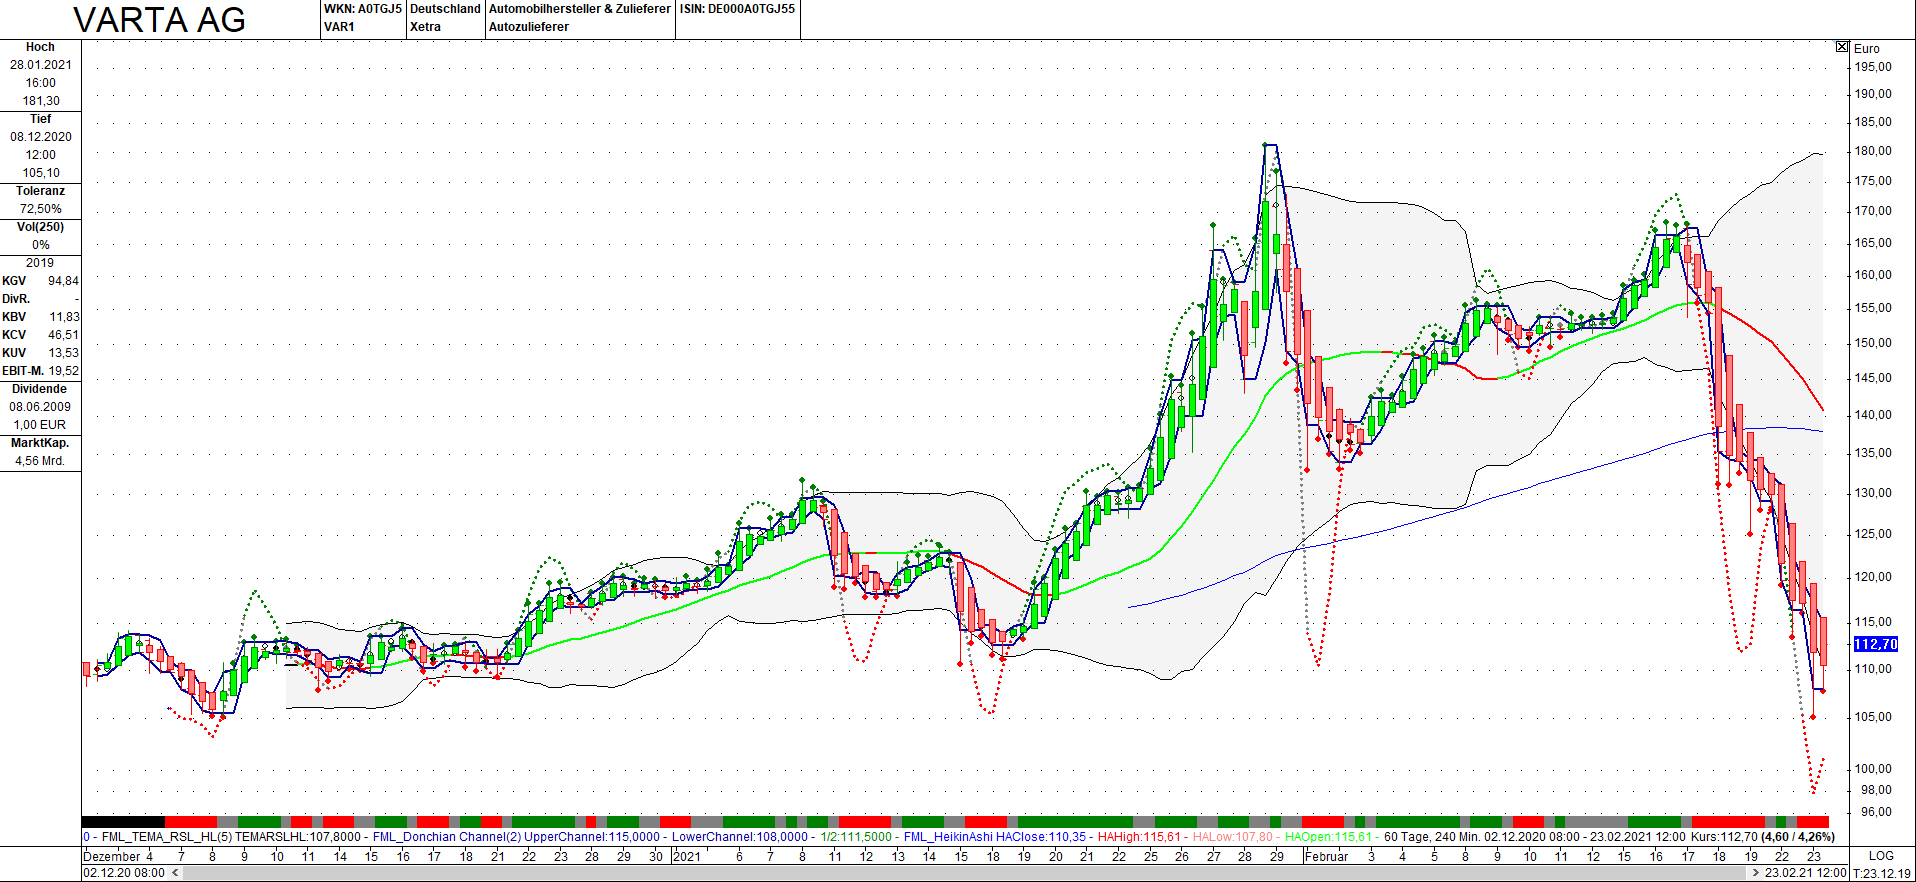Click the ISIN: DE000A0TGJ55 field
The height and width of the screenshot is (882, 1916).
click(x=738, y=9)
